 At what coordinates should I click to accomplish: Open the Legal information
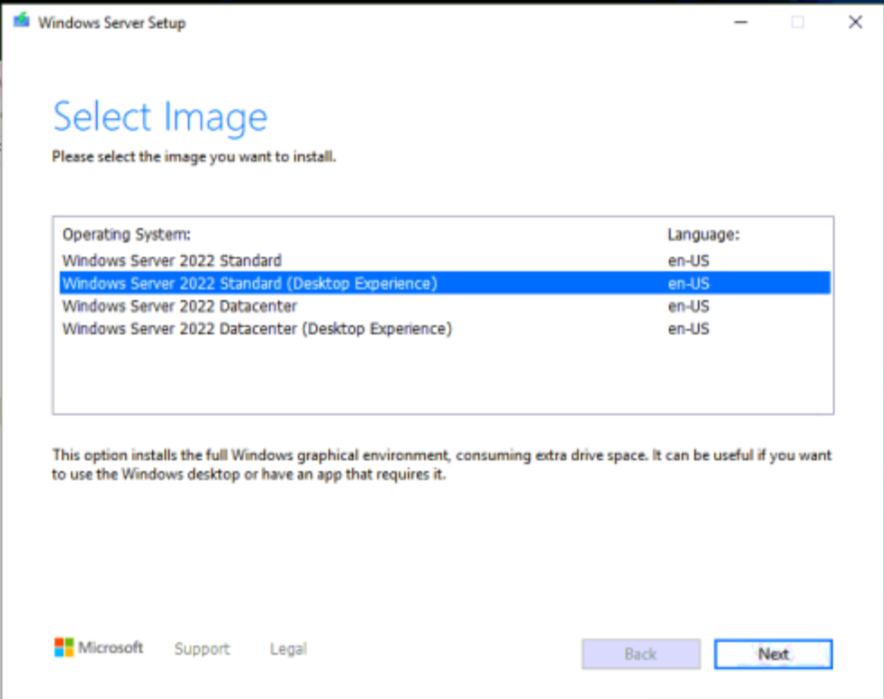pyautogui.click(x=287, y=648)
